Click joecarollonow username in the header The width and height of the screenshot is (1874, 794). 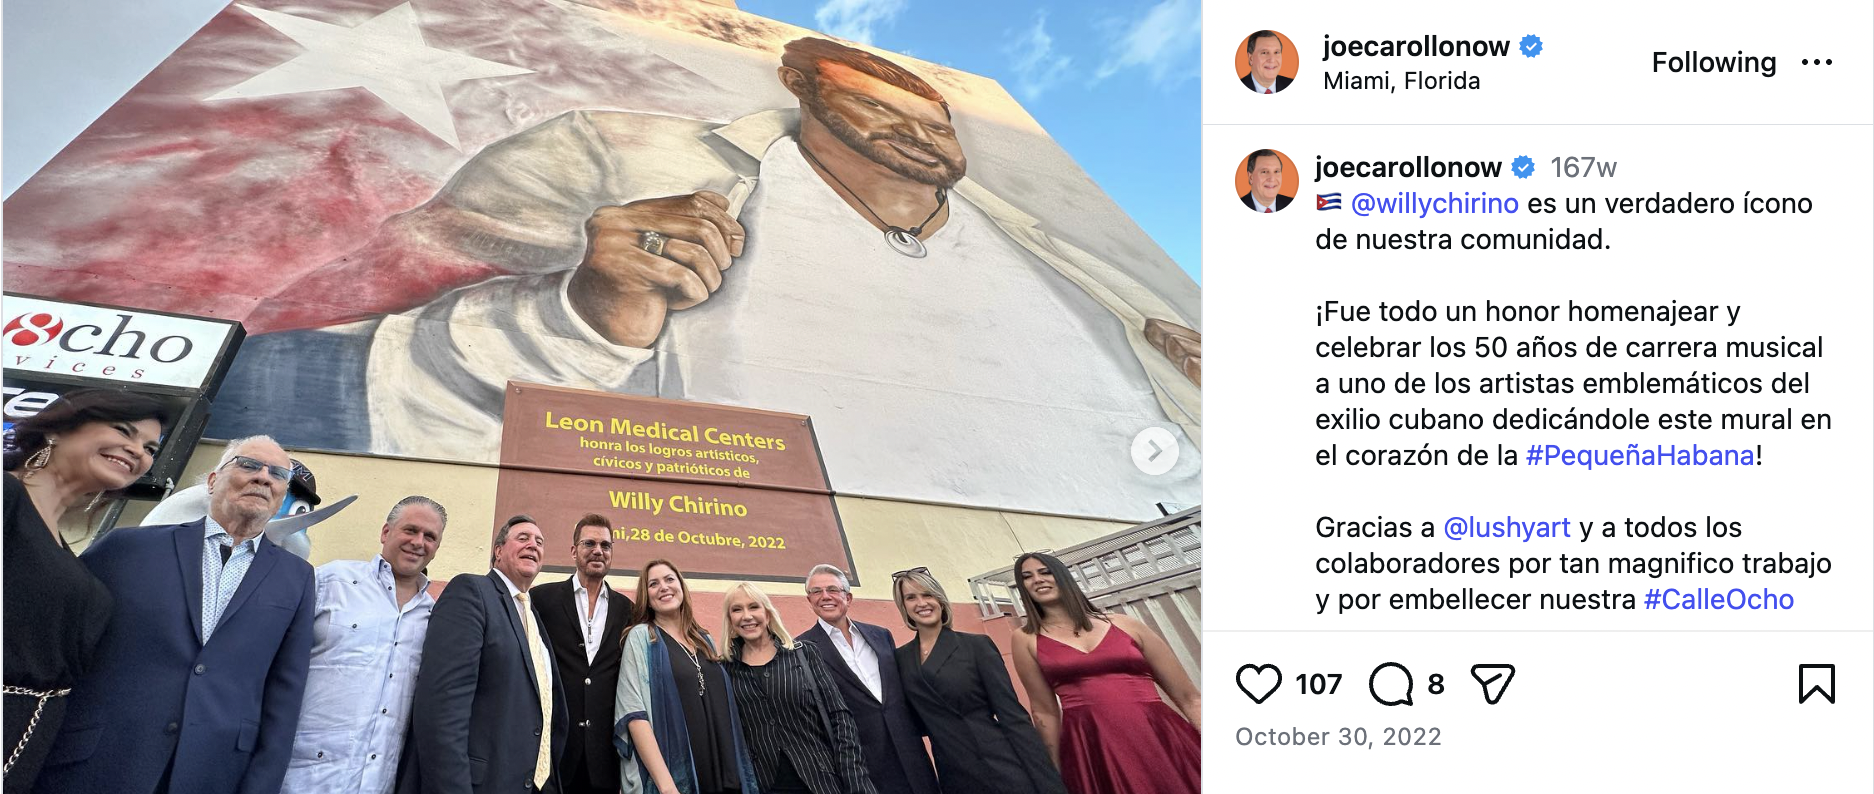pos(1416,46)
